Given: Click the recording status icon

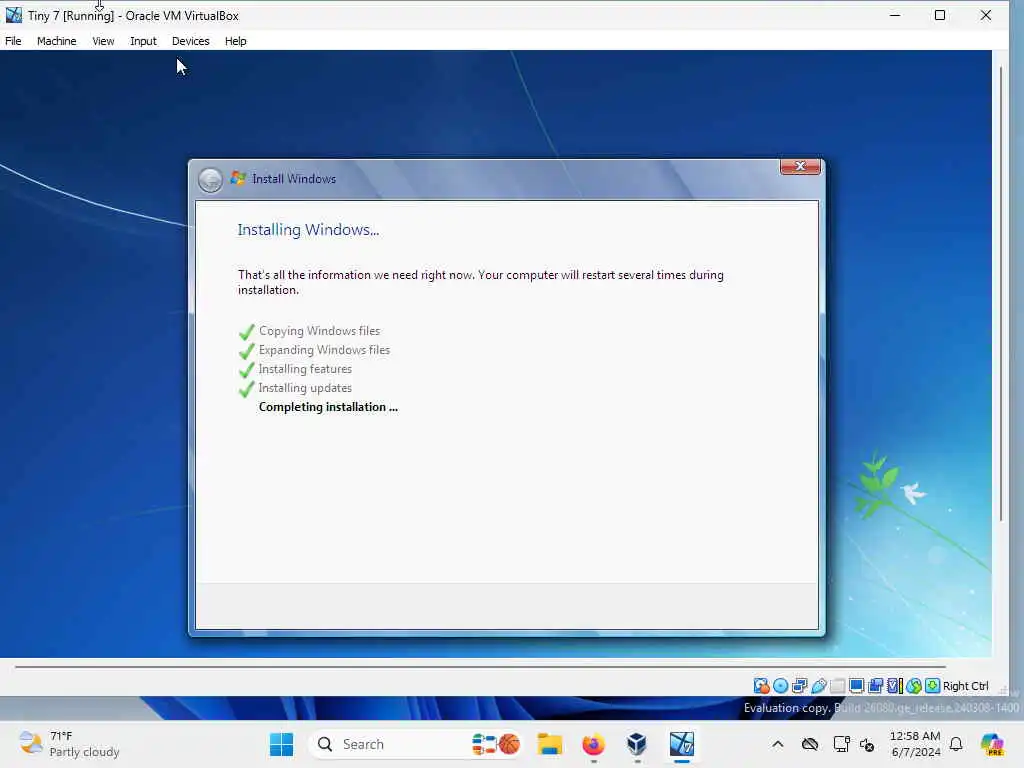Looking at the screenshot, I should click(x=876, y=686).
